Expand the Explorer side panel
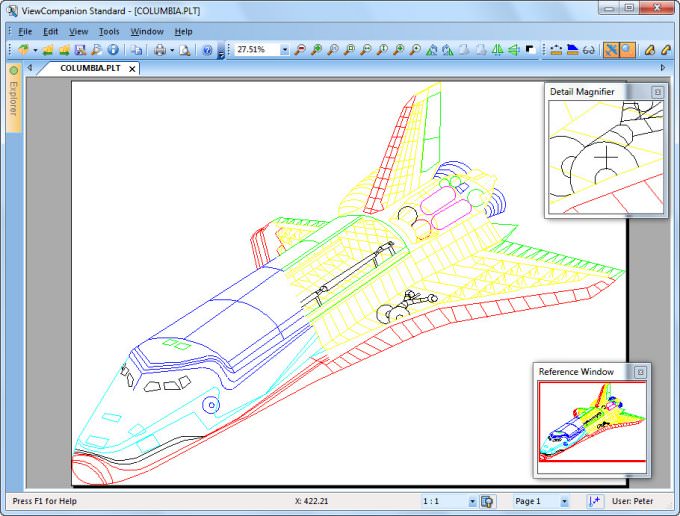This screenshot has height=516, width=680. pos(13,98)
